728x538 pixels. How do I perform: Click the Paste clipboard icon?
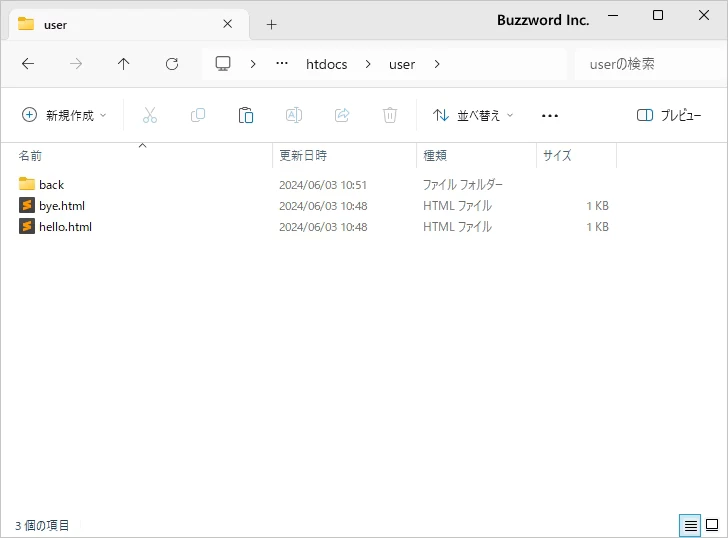click(x=246, y=115)
